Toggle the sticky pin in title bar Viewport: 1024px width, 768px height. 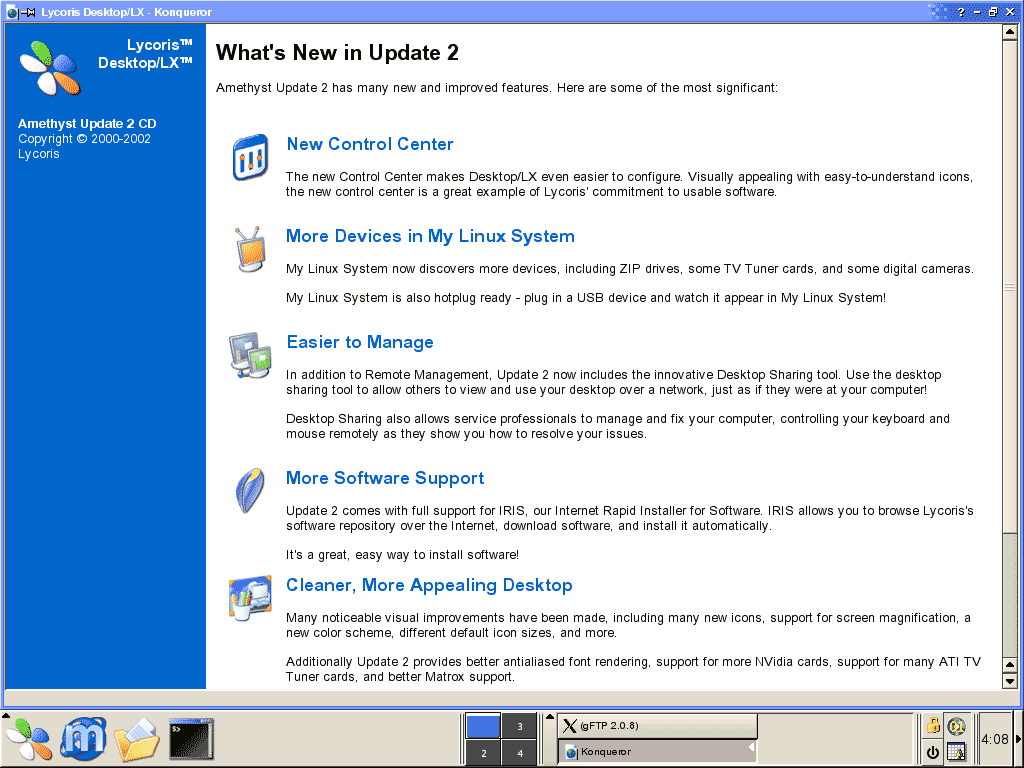(x=29, y=12)
